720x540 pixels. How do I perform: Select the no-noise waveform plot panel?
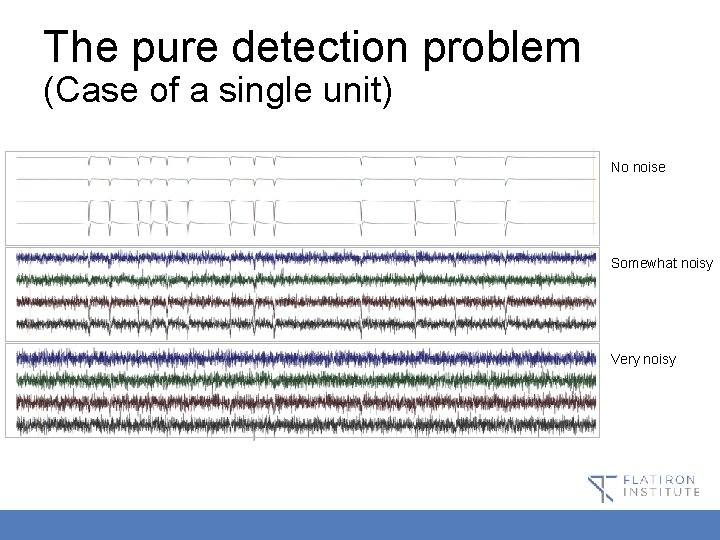(302, 198)
